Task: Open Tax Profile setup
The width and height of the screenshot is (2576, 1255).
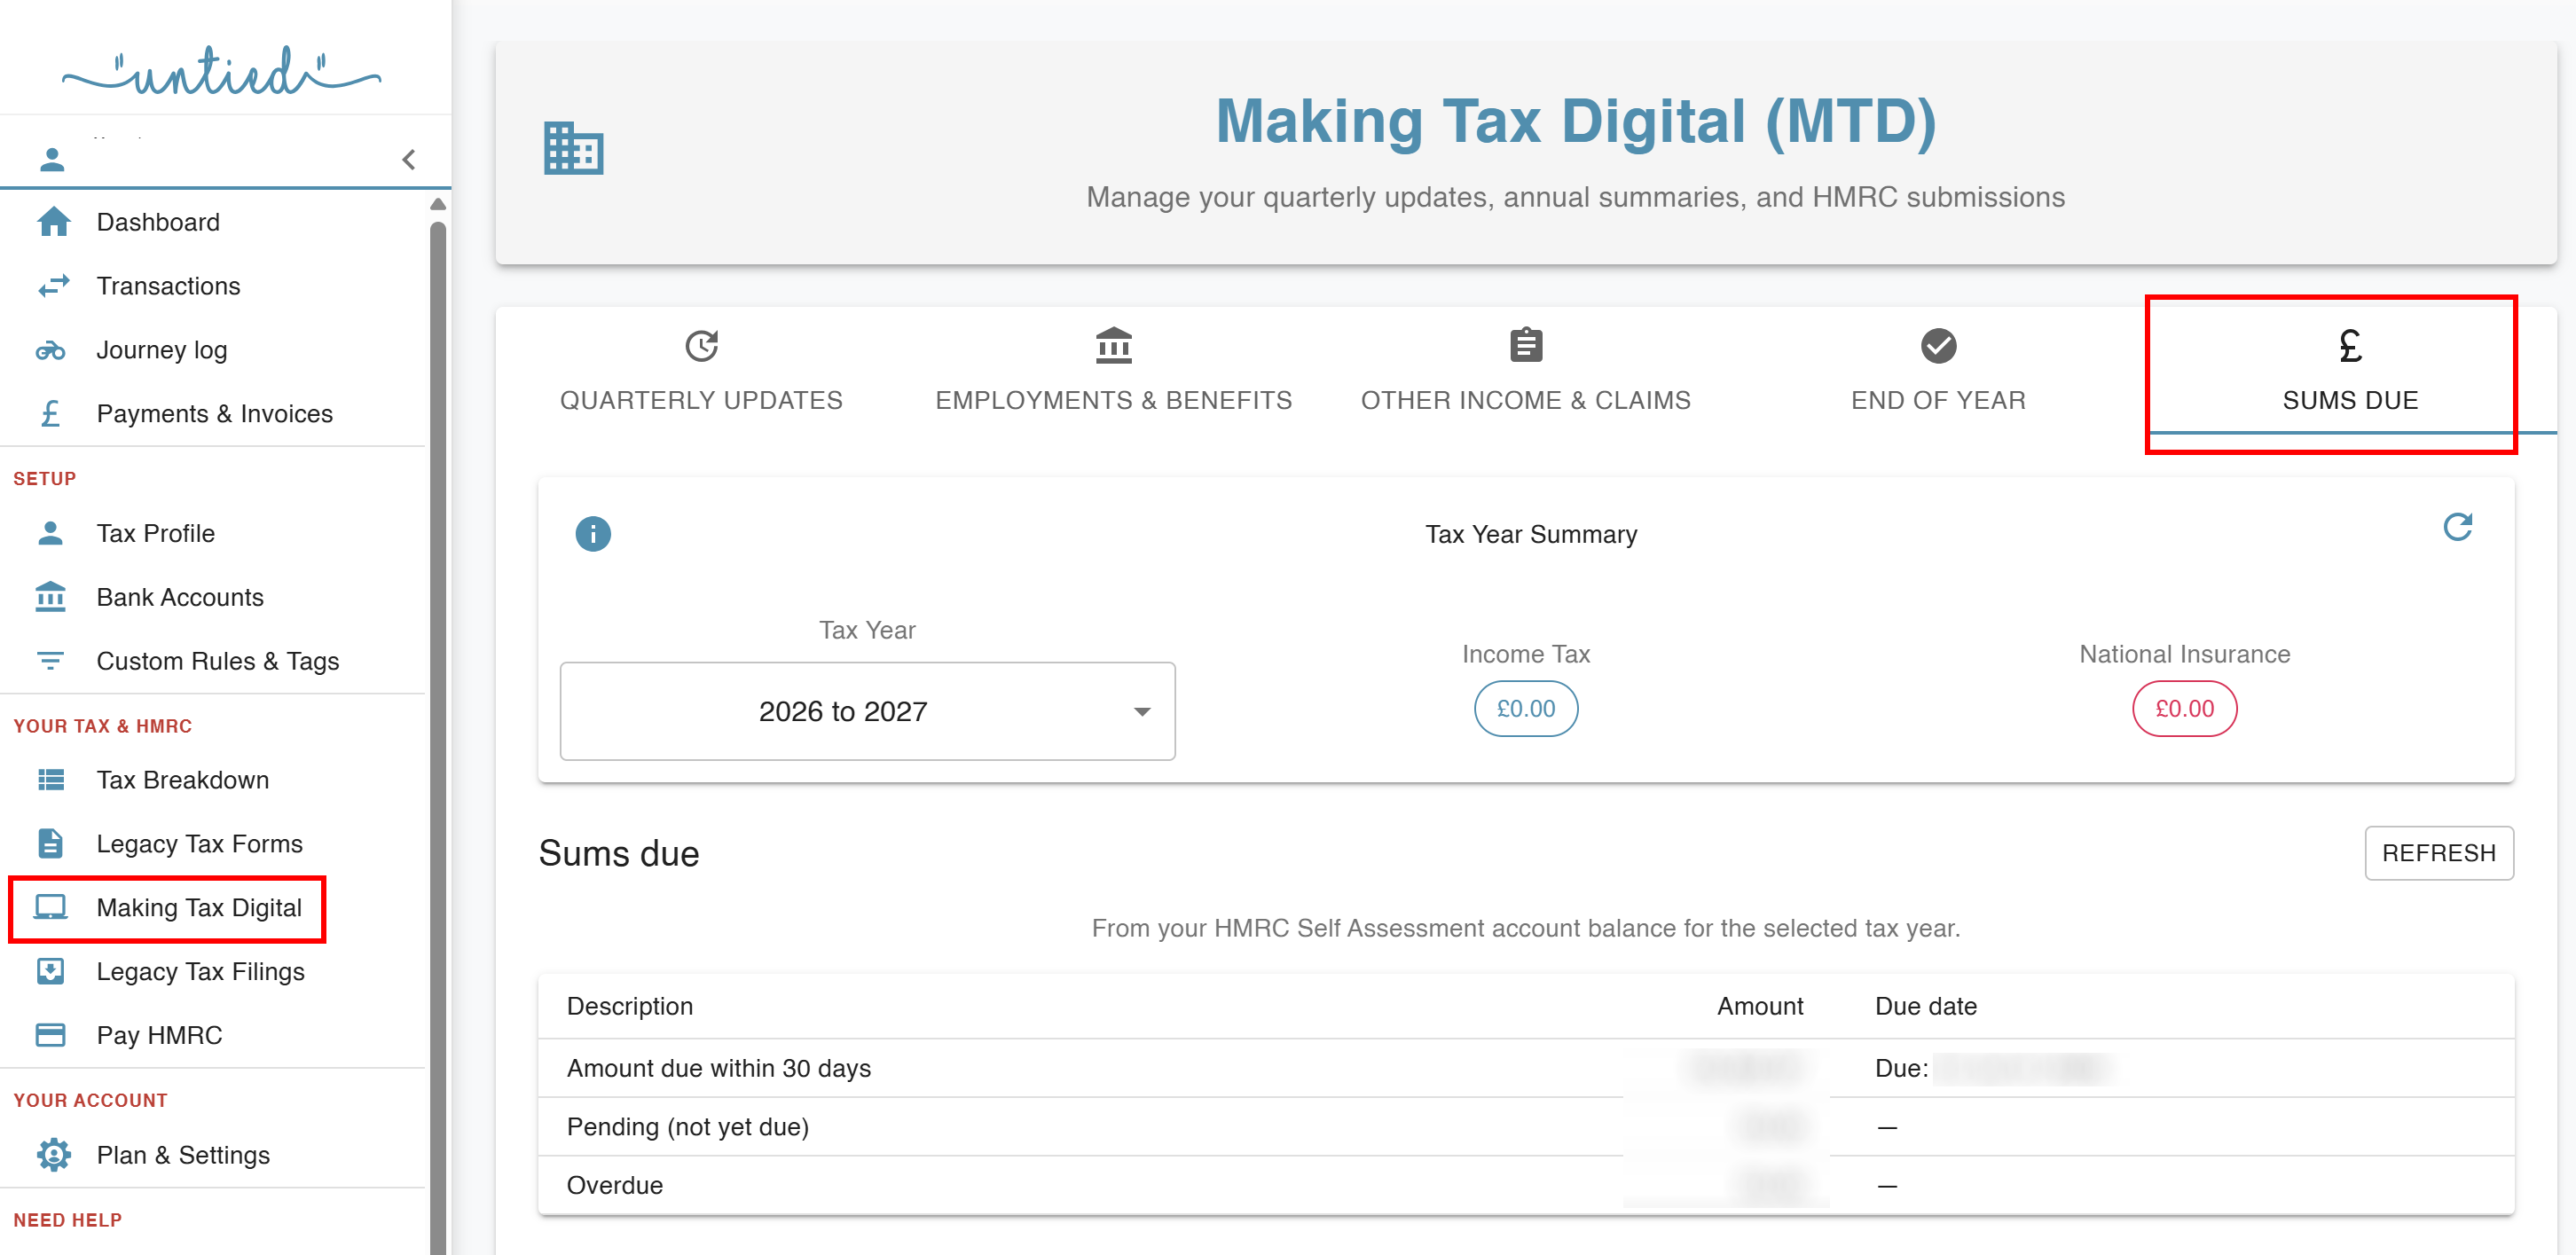Action: 155,533
